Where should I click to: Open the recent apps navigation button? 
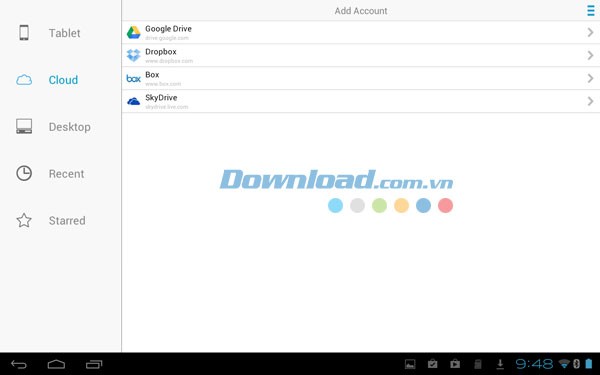pos(94,364)
